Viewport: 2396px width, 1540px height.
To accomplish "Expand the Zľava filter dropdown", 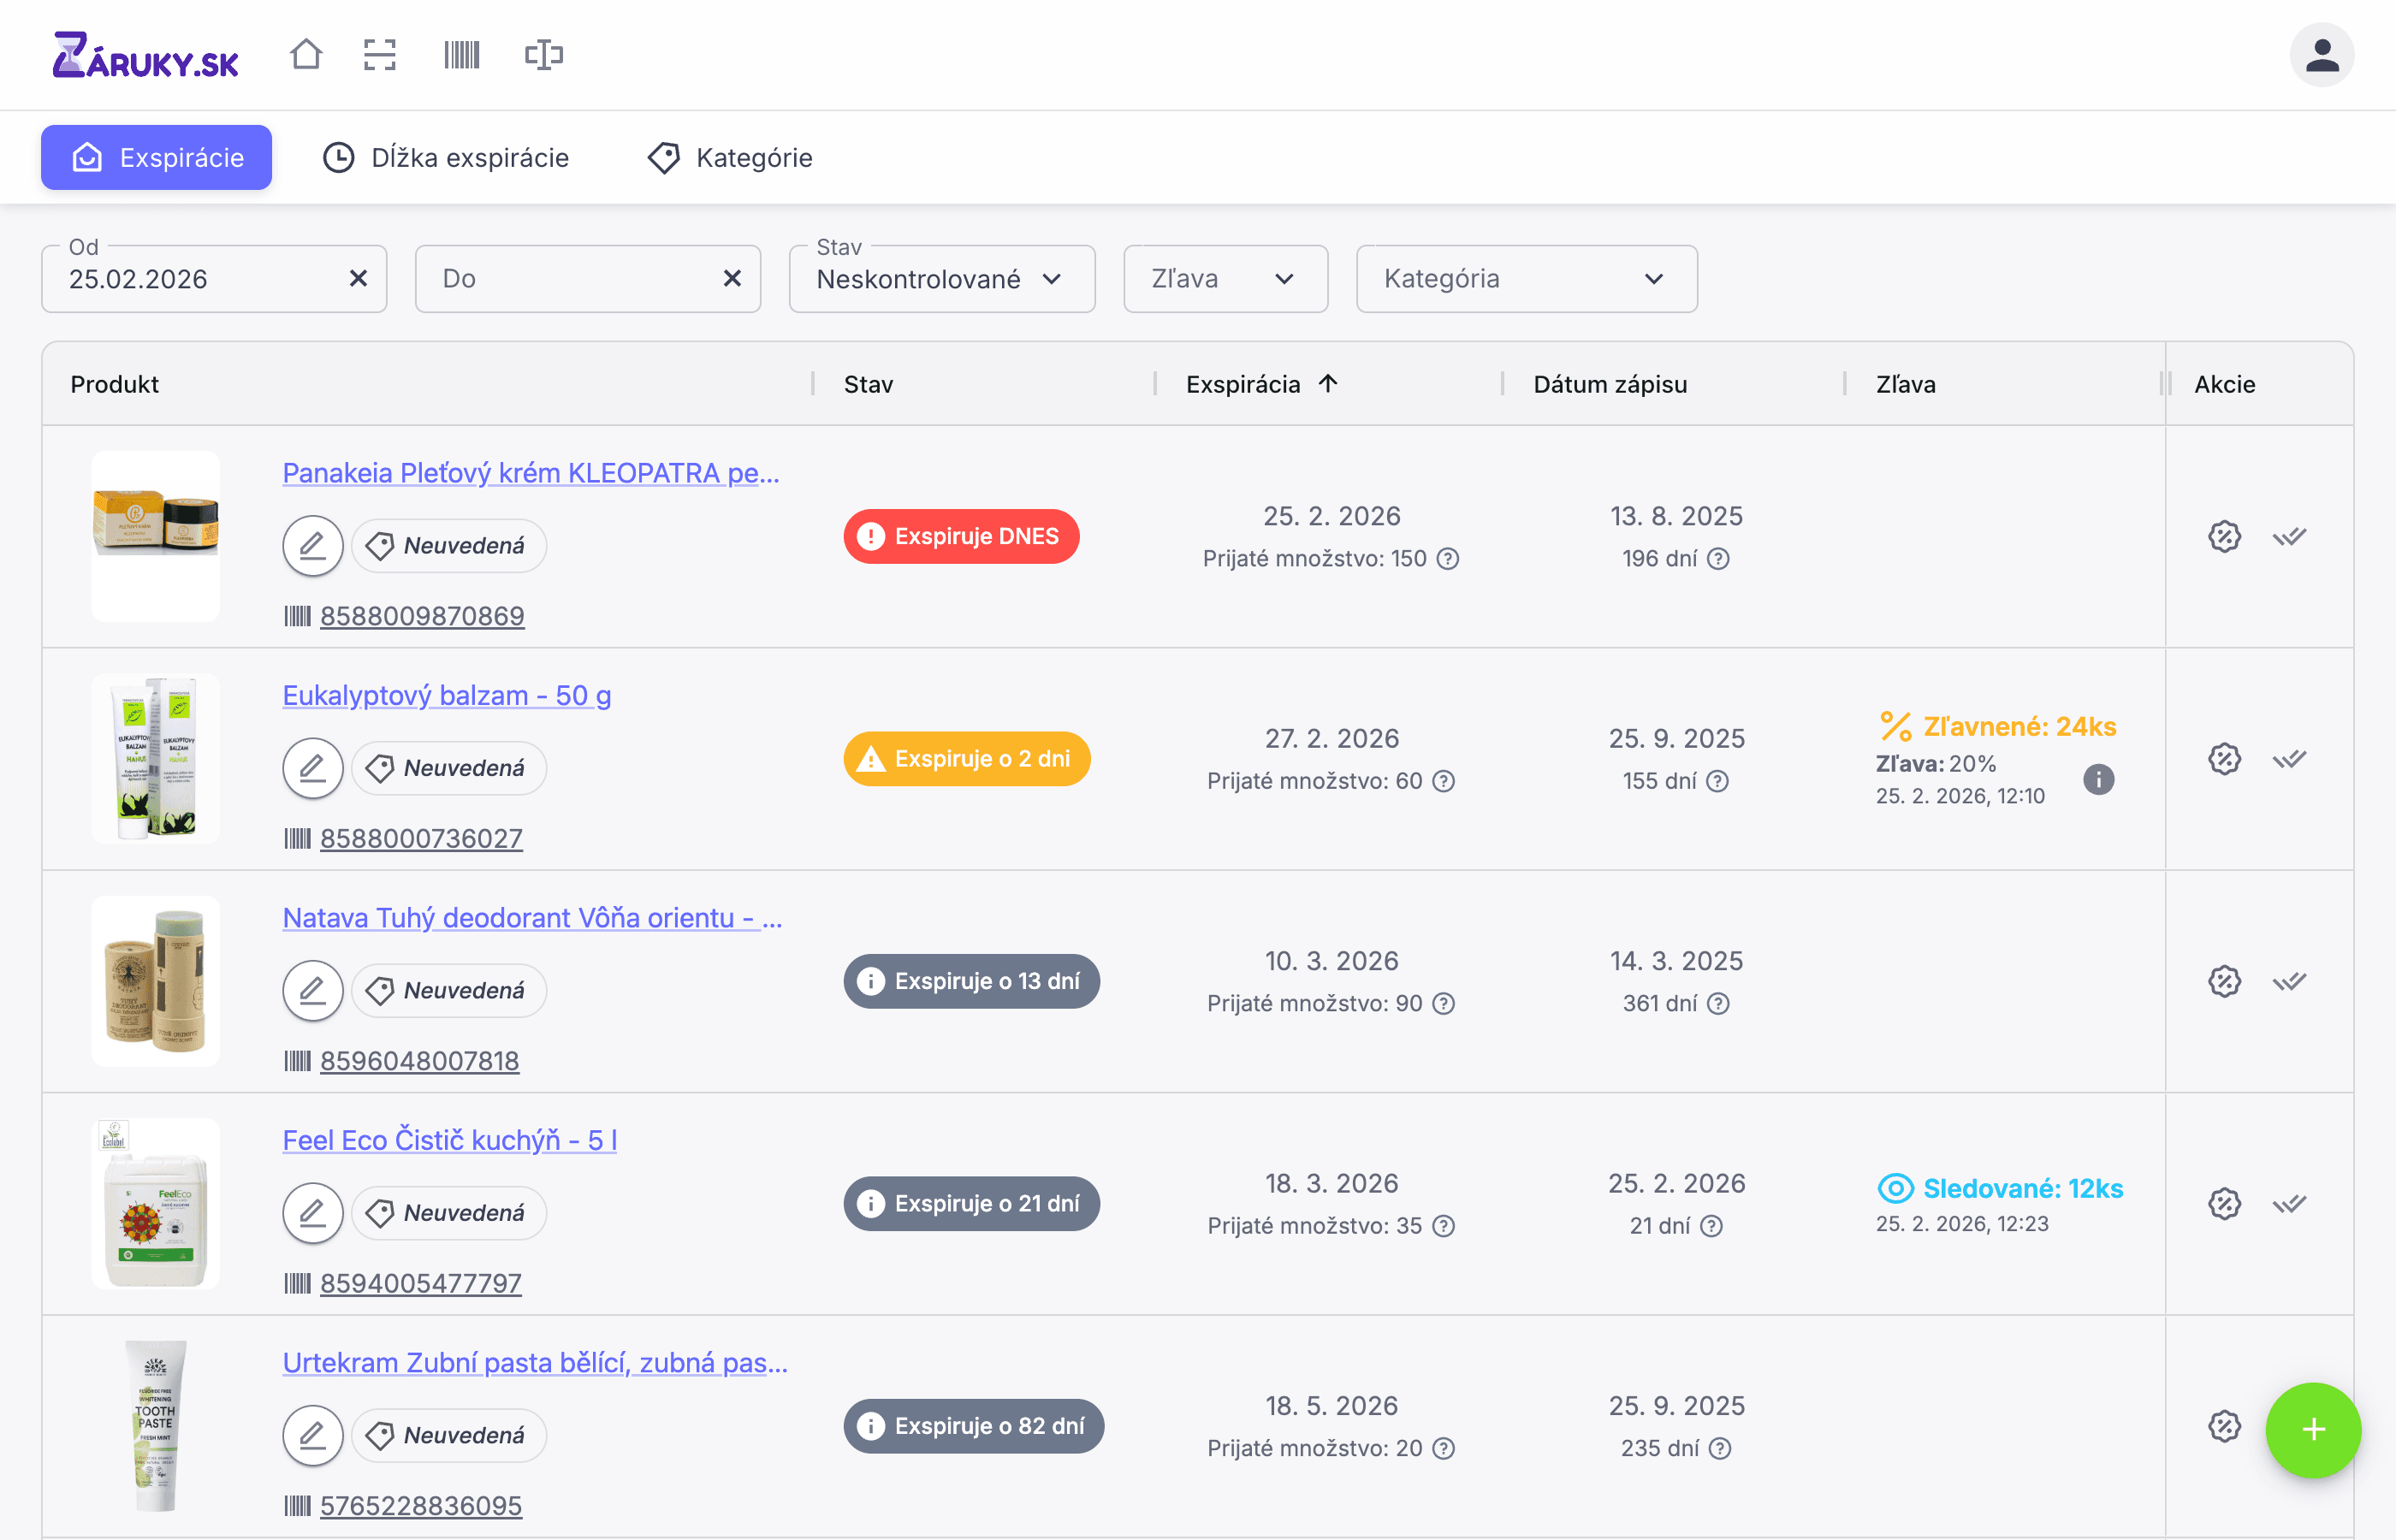I will point(1224,279).
